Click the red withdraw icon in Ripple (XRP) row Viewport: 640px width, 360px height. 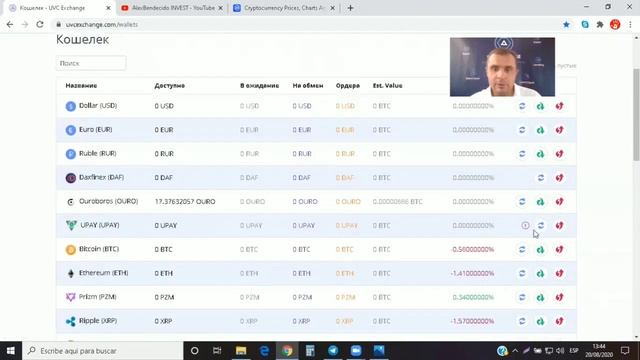point(560,321)
